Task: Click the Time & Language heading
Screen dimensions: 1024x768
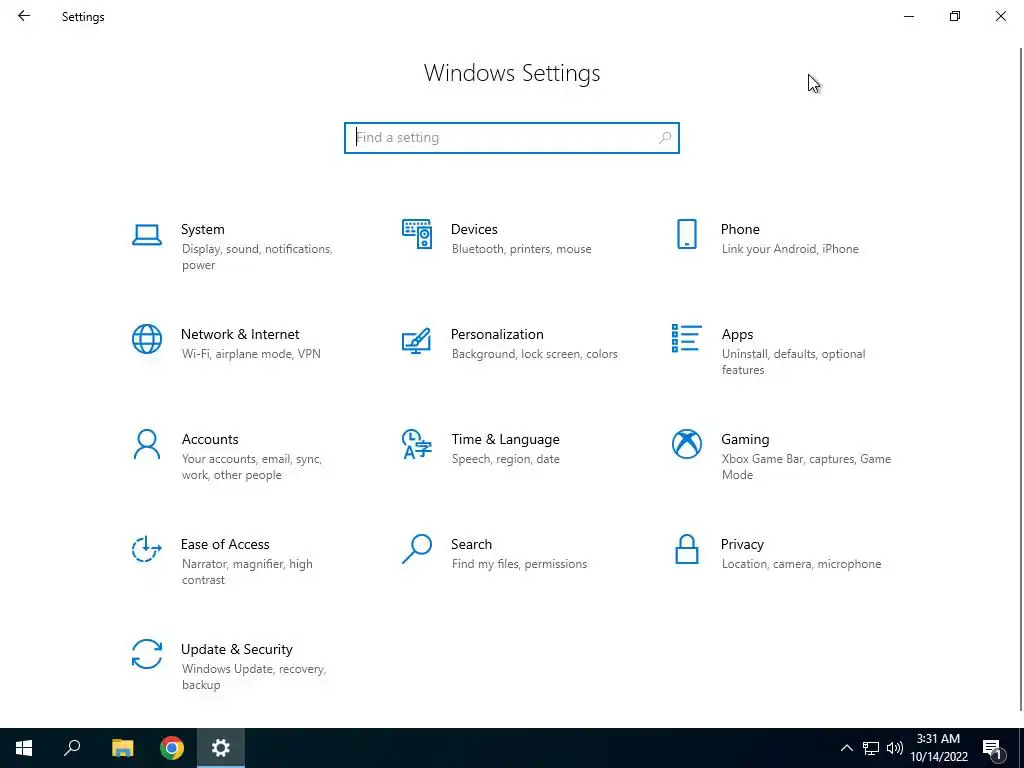Action: pos(505,440)
